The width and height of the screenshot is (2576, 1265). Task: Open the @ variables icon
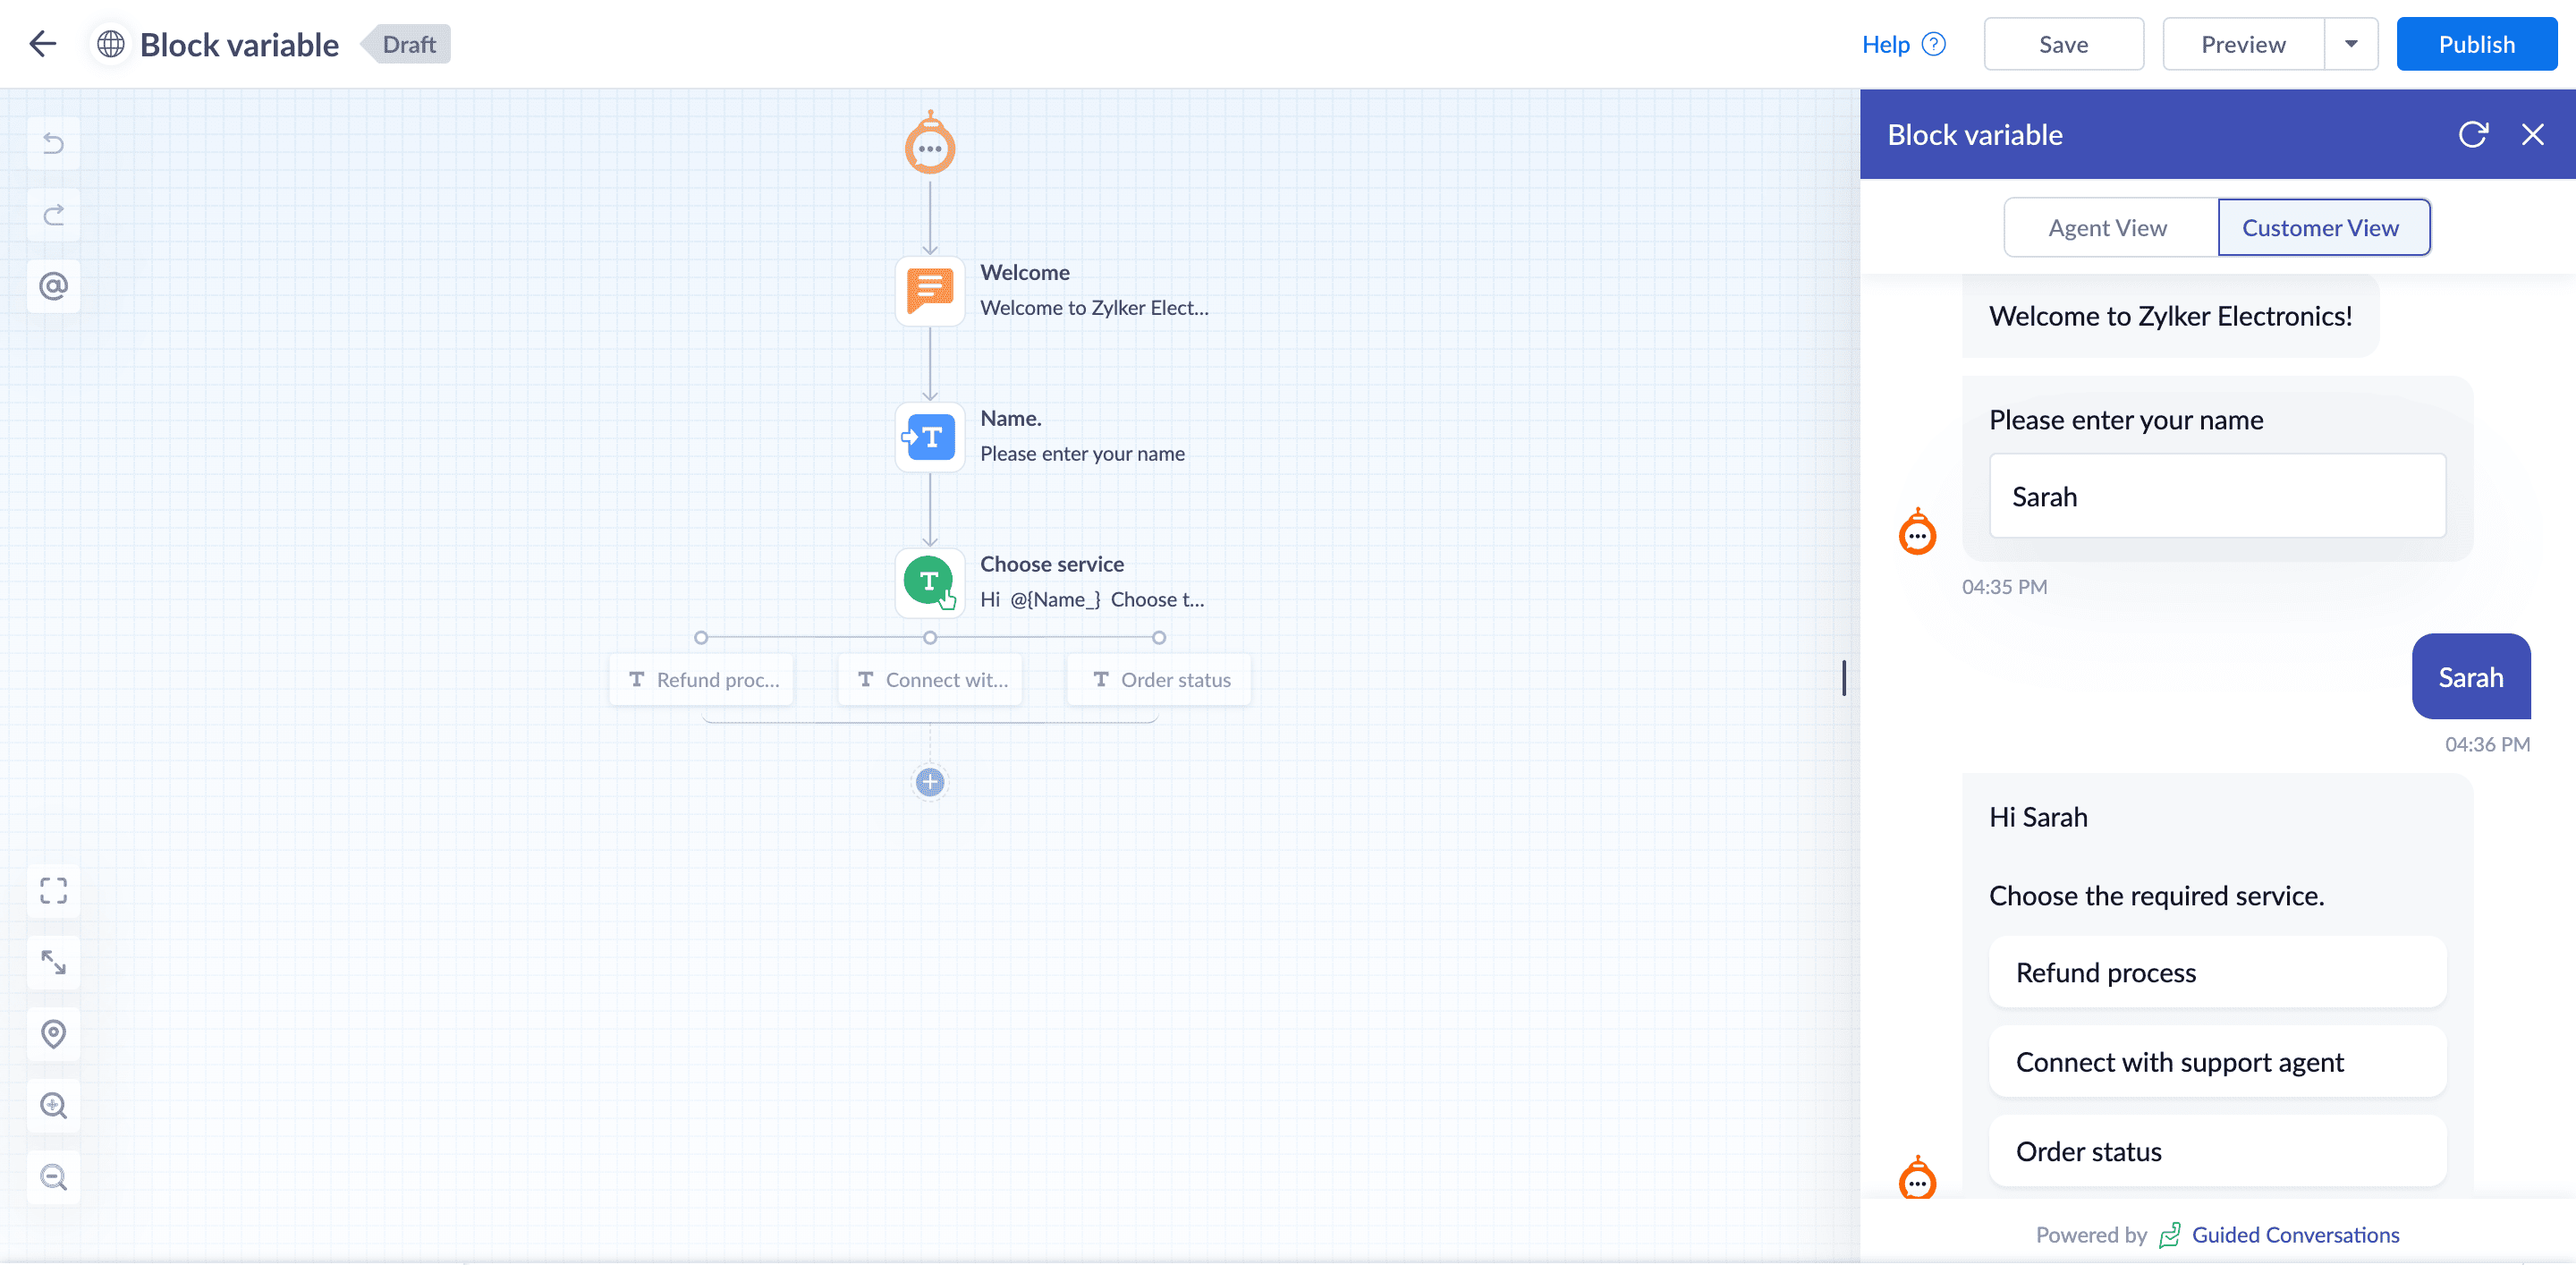coord(53,286)
